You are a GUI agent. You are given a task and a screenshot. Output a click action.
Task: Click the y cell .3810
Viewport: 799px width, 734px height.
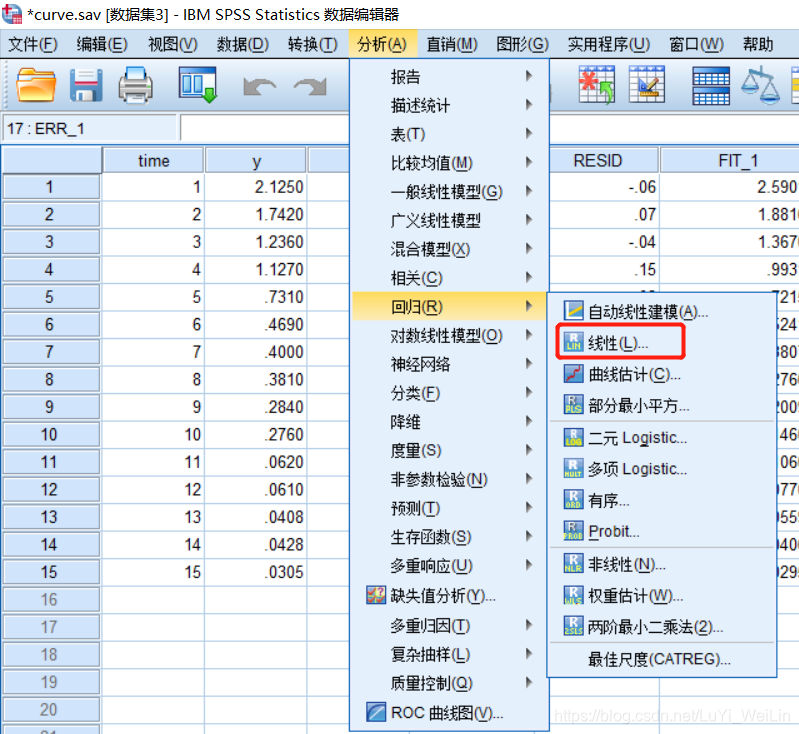coord(256,379)
